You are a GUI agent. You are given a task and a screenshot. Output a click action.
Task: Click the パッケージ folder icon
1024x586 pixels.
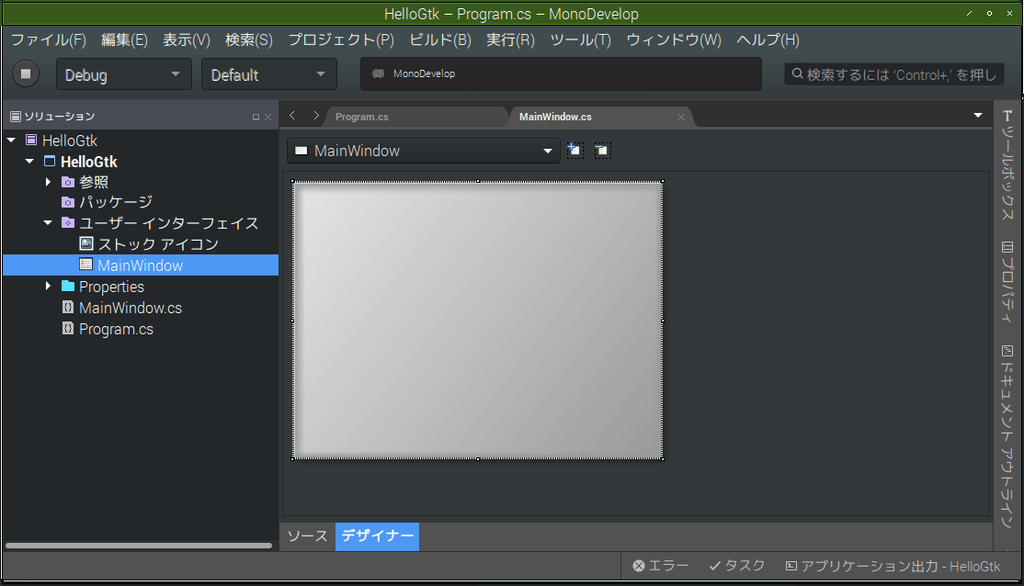pyautogui.click(x=68, y=202)
